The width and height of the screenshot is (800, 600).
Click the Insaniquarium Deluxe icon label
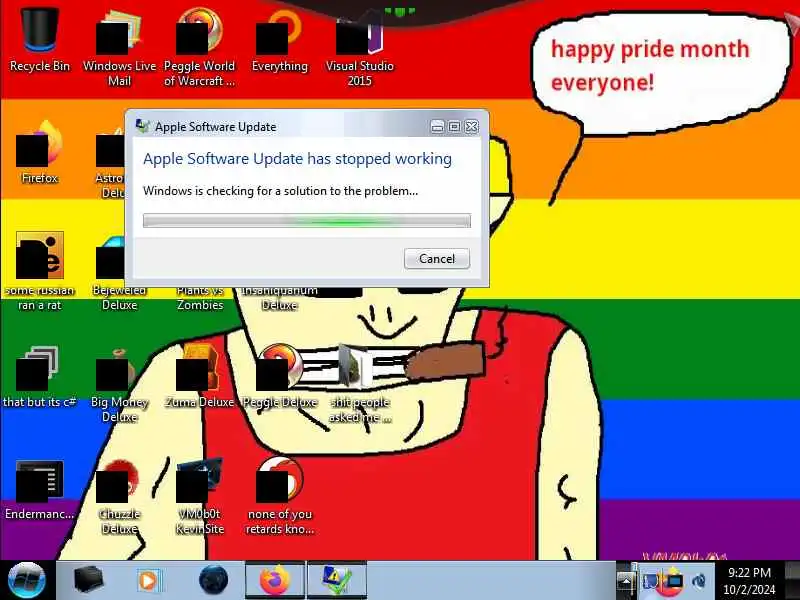click(279, 298)
